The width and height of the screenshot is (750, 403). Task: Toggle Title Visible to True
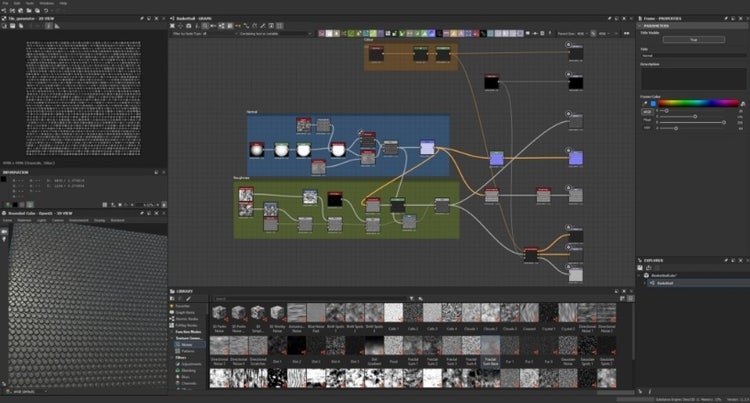point(693,39)
